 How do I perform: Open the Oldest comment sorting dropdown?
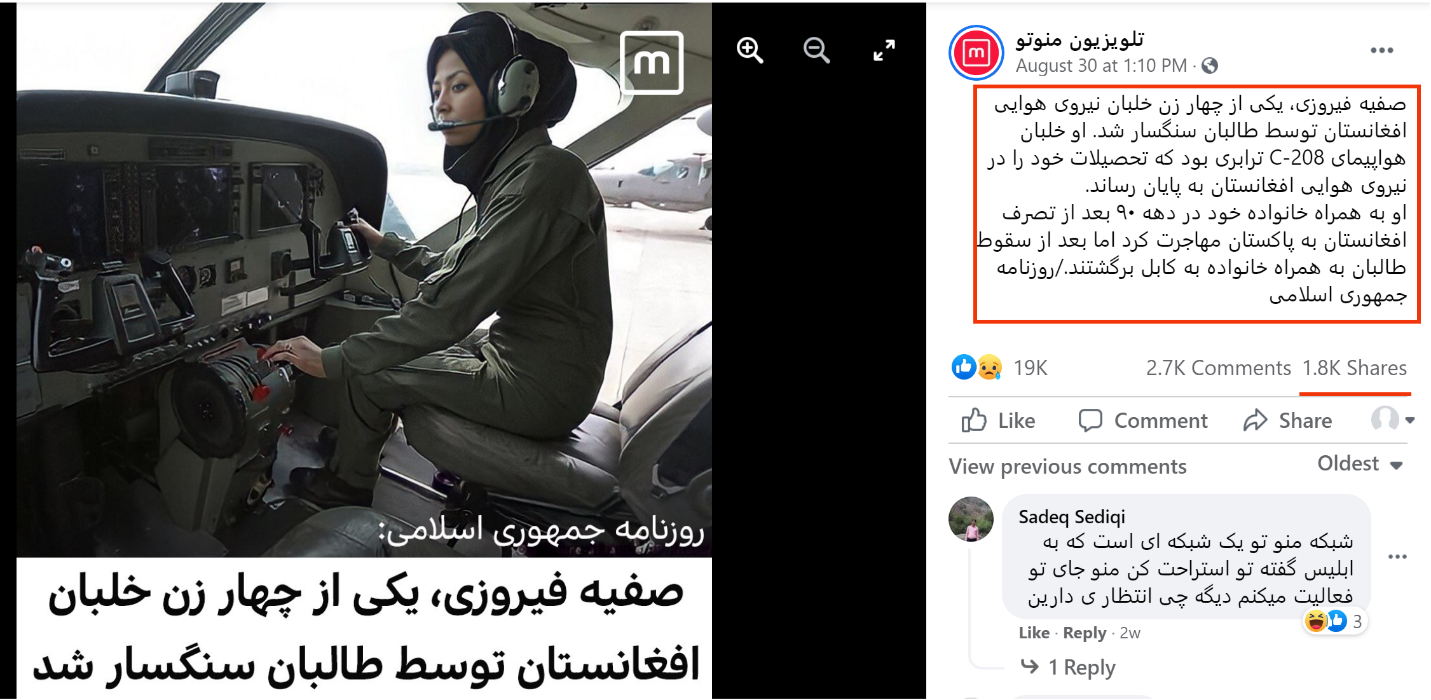(1360, 464)
